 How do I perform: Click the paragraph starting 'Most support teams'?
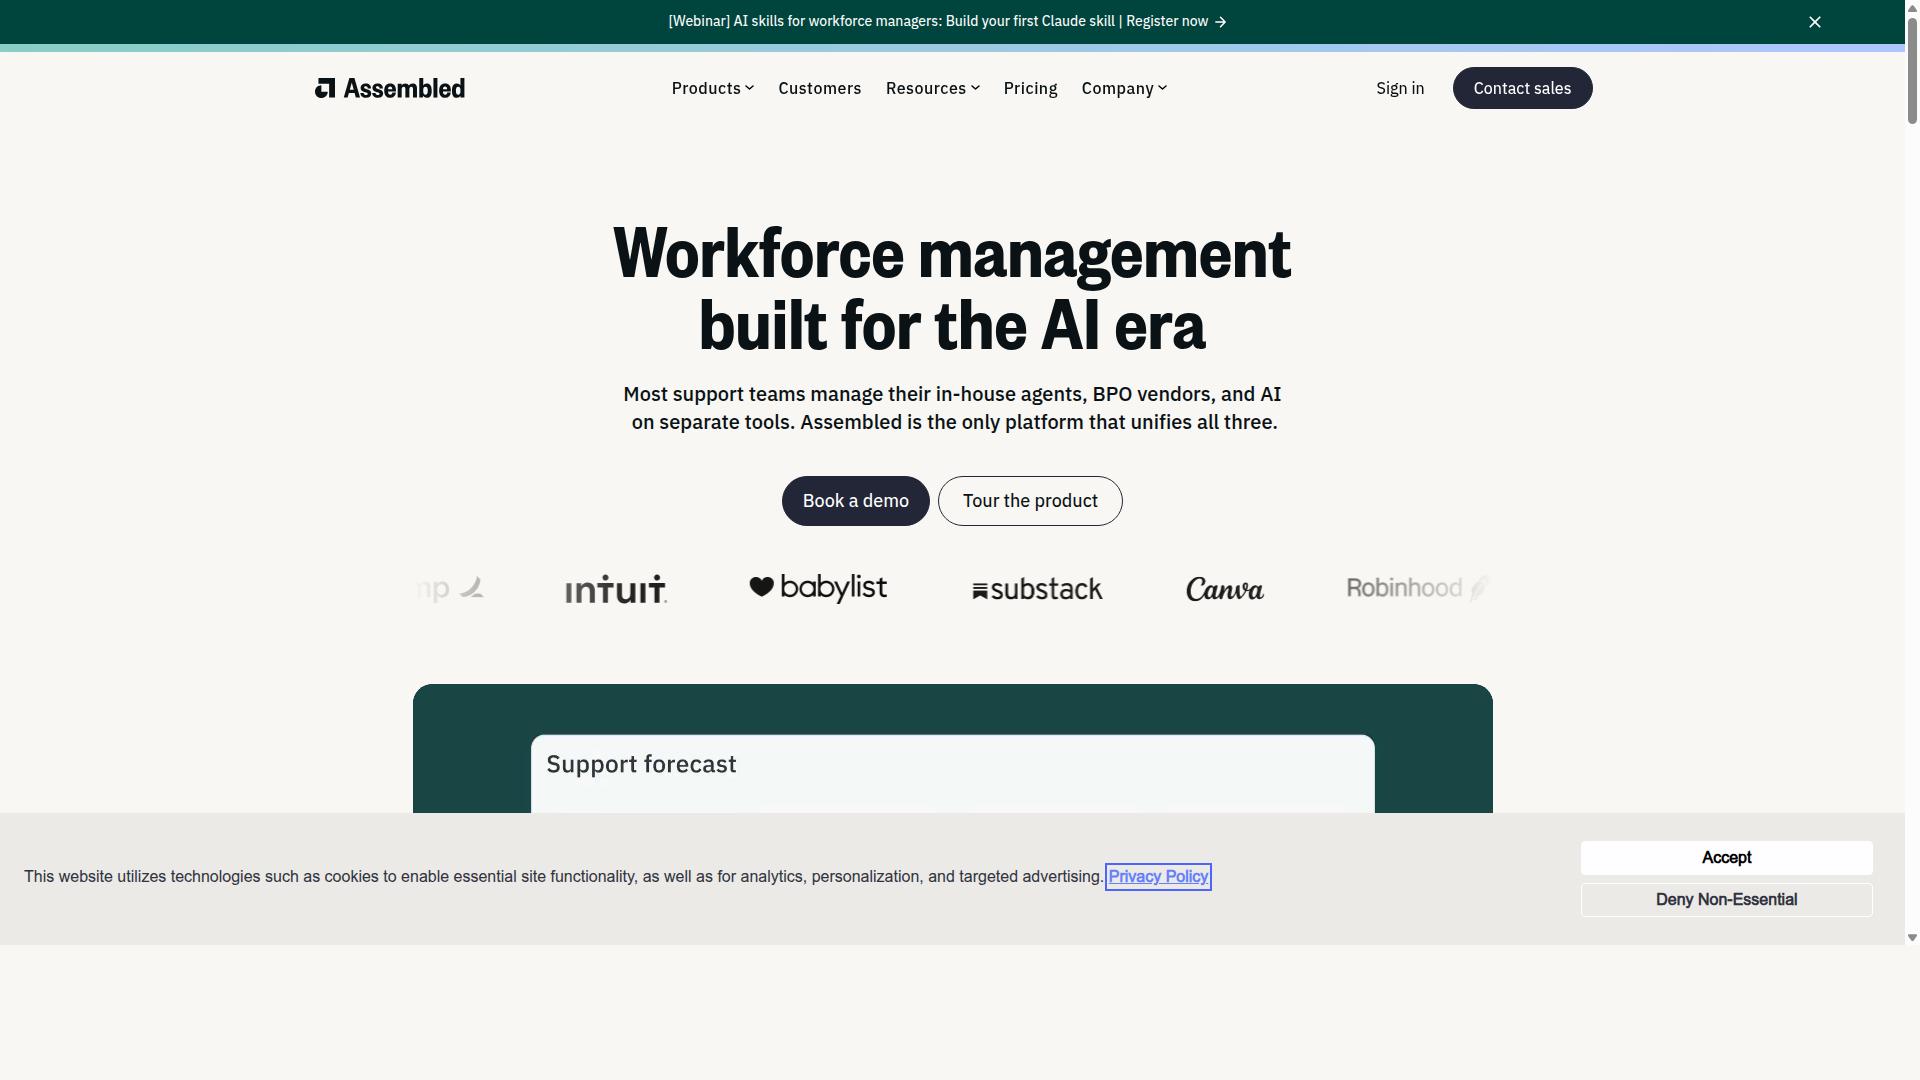(953, 408)
